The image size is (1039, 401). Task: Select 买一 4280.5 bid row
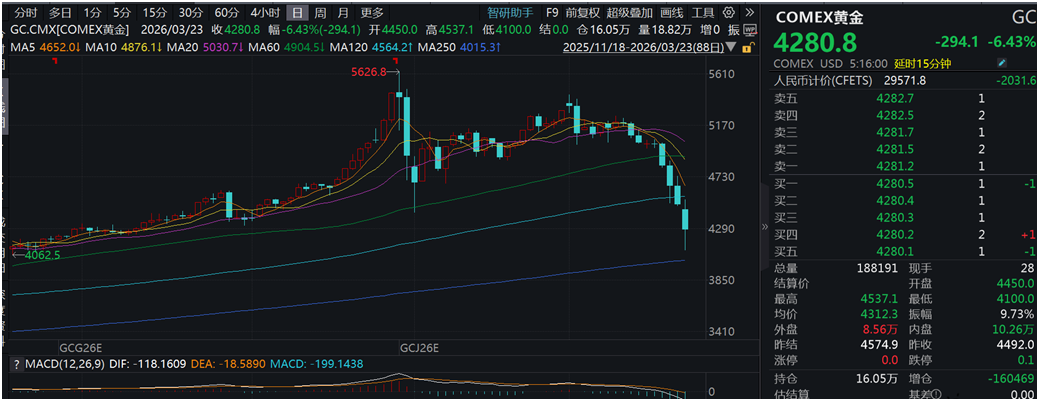point(905,184)
